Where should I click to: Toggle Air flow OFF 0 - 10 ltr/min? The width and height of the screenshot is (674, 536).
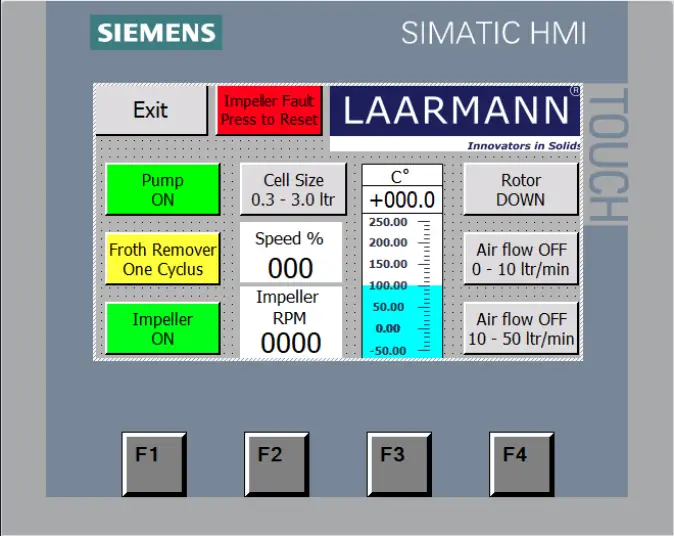tap(521, 259)
